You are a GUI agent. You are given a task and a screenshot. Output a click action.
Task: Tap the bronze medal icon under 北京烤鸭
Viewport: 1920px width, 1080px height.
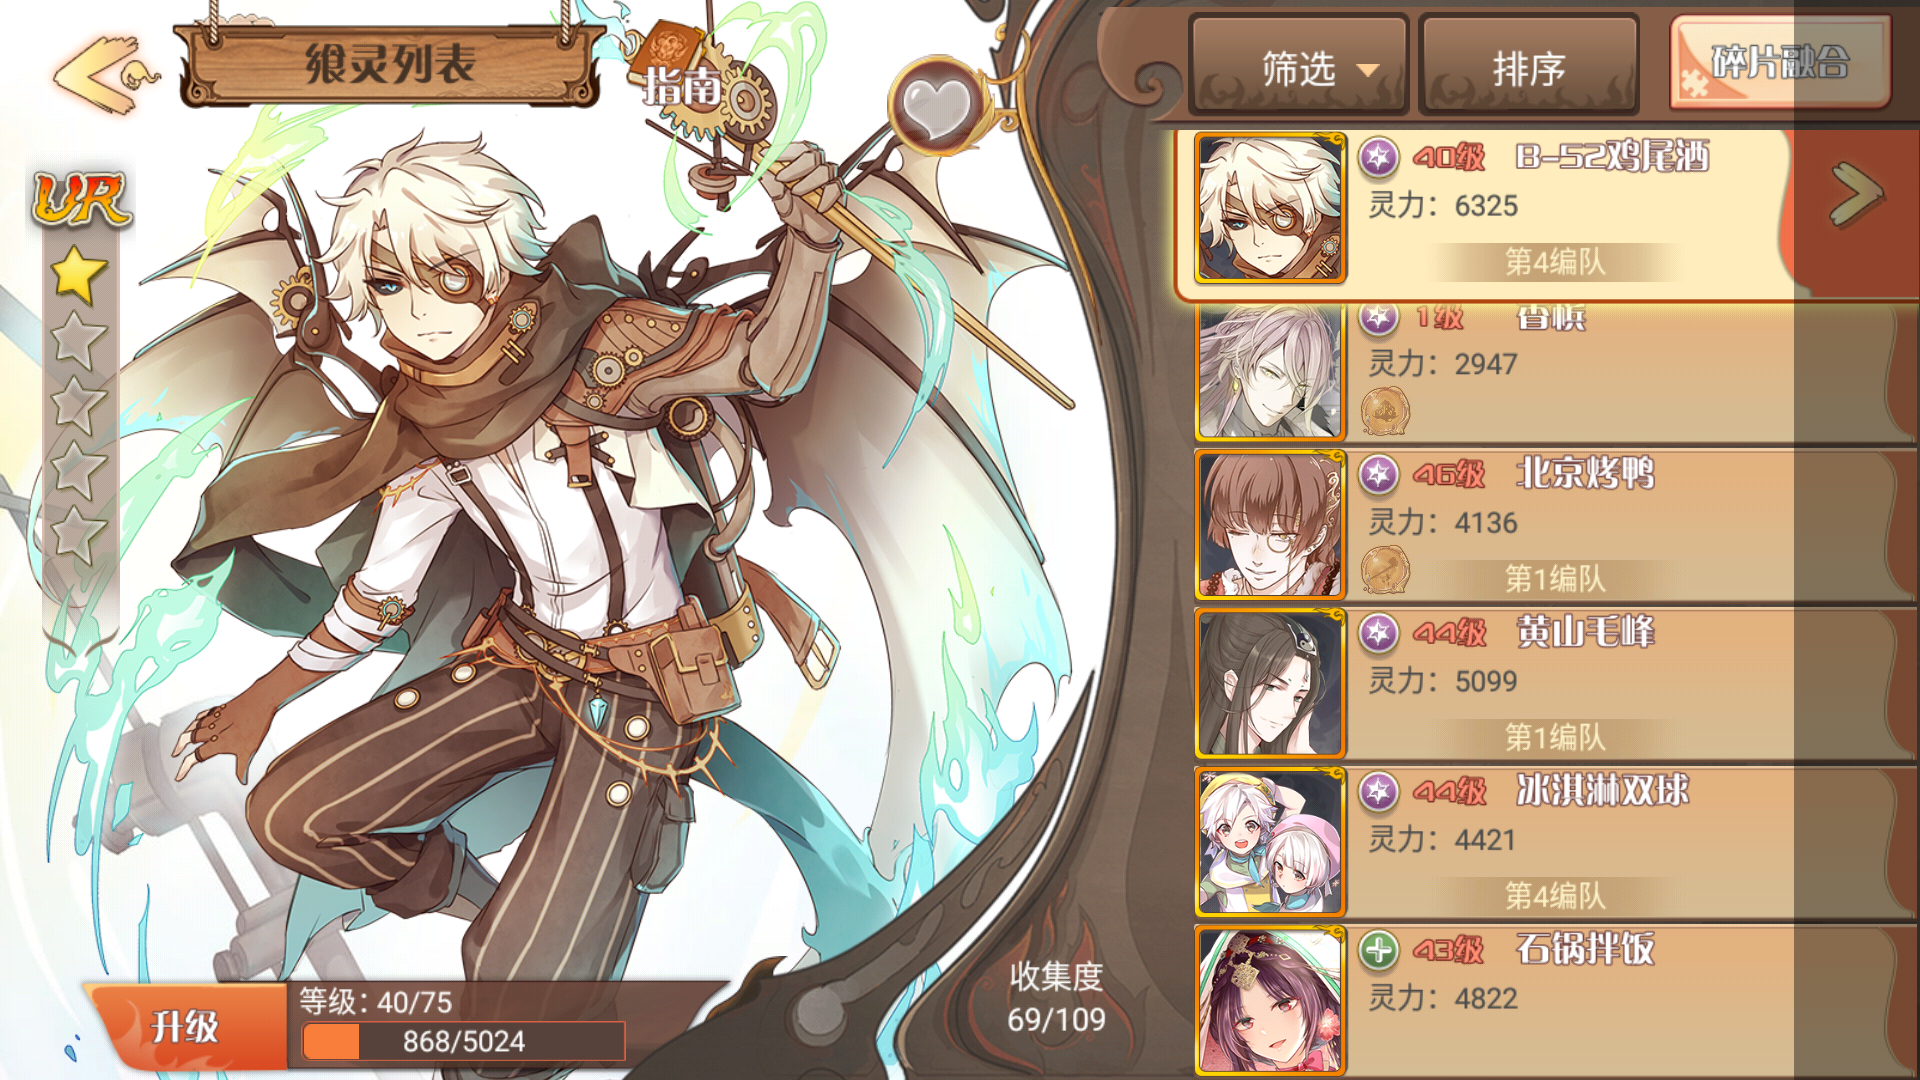[1385, 571]
